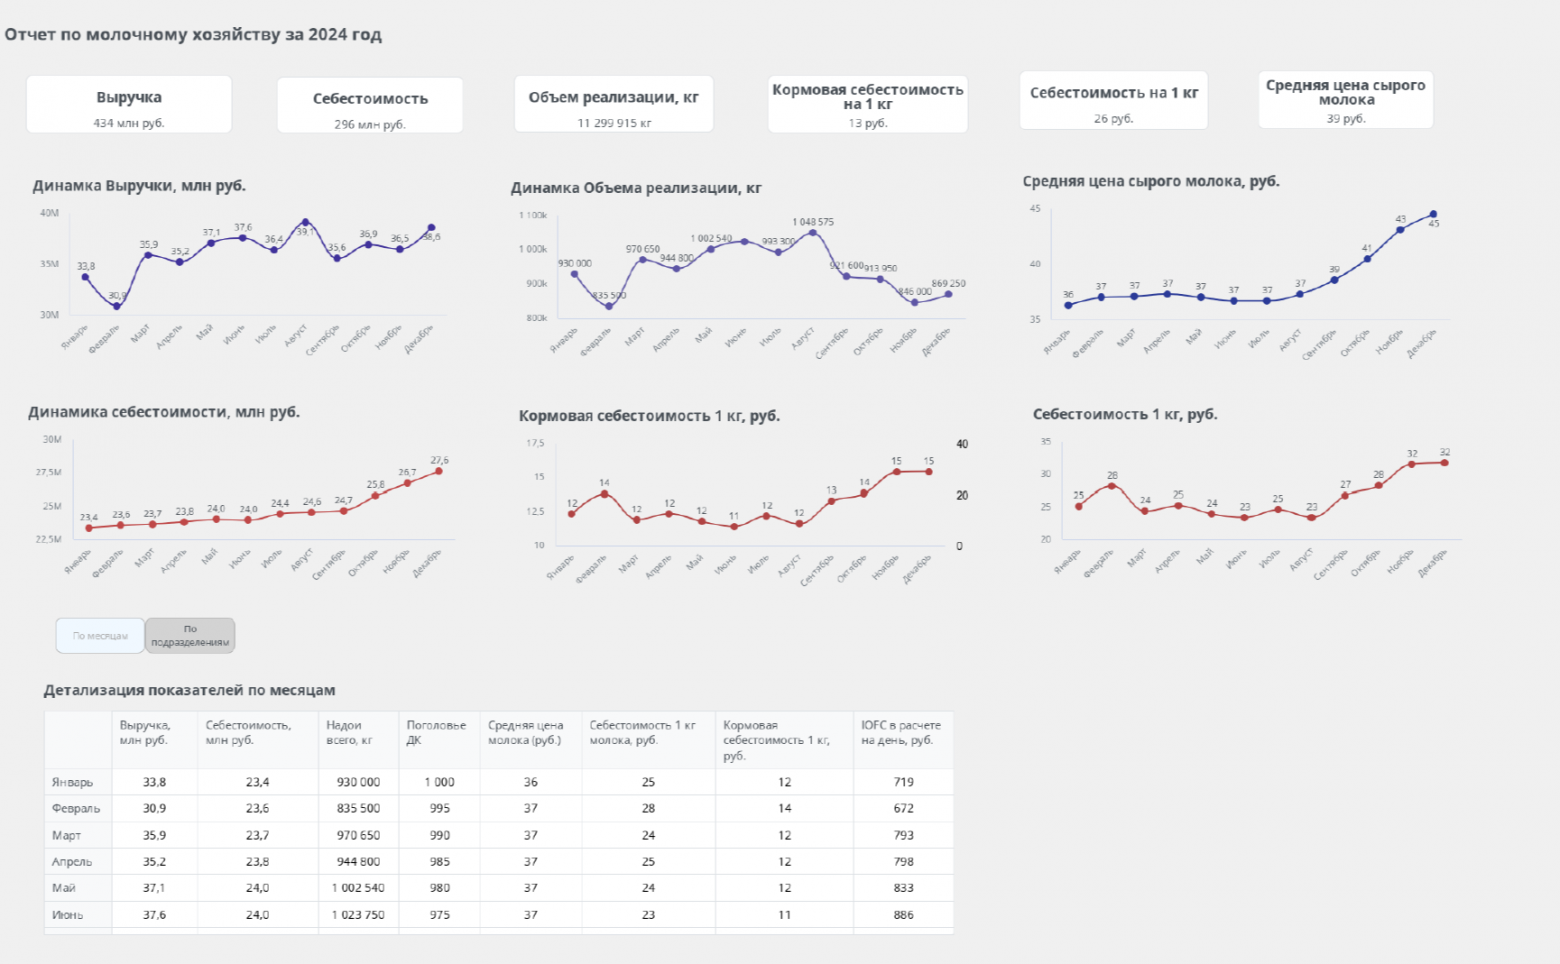Select the December 27,6 point on cost chart

click(439, 471)
